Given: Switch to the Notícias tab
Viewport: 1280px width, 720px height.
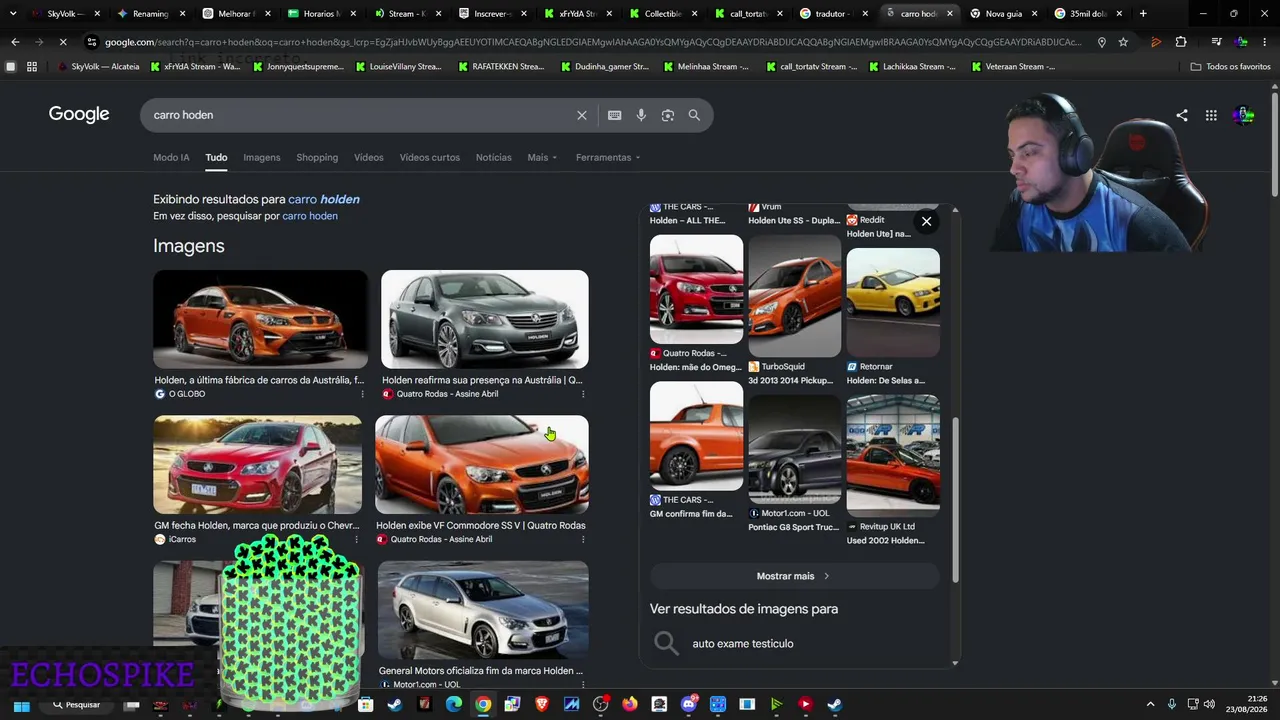Looking at the screenshot, I should 494,157.
